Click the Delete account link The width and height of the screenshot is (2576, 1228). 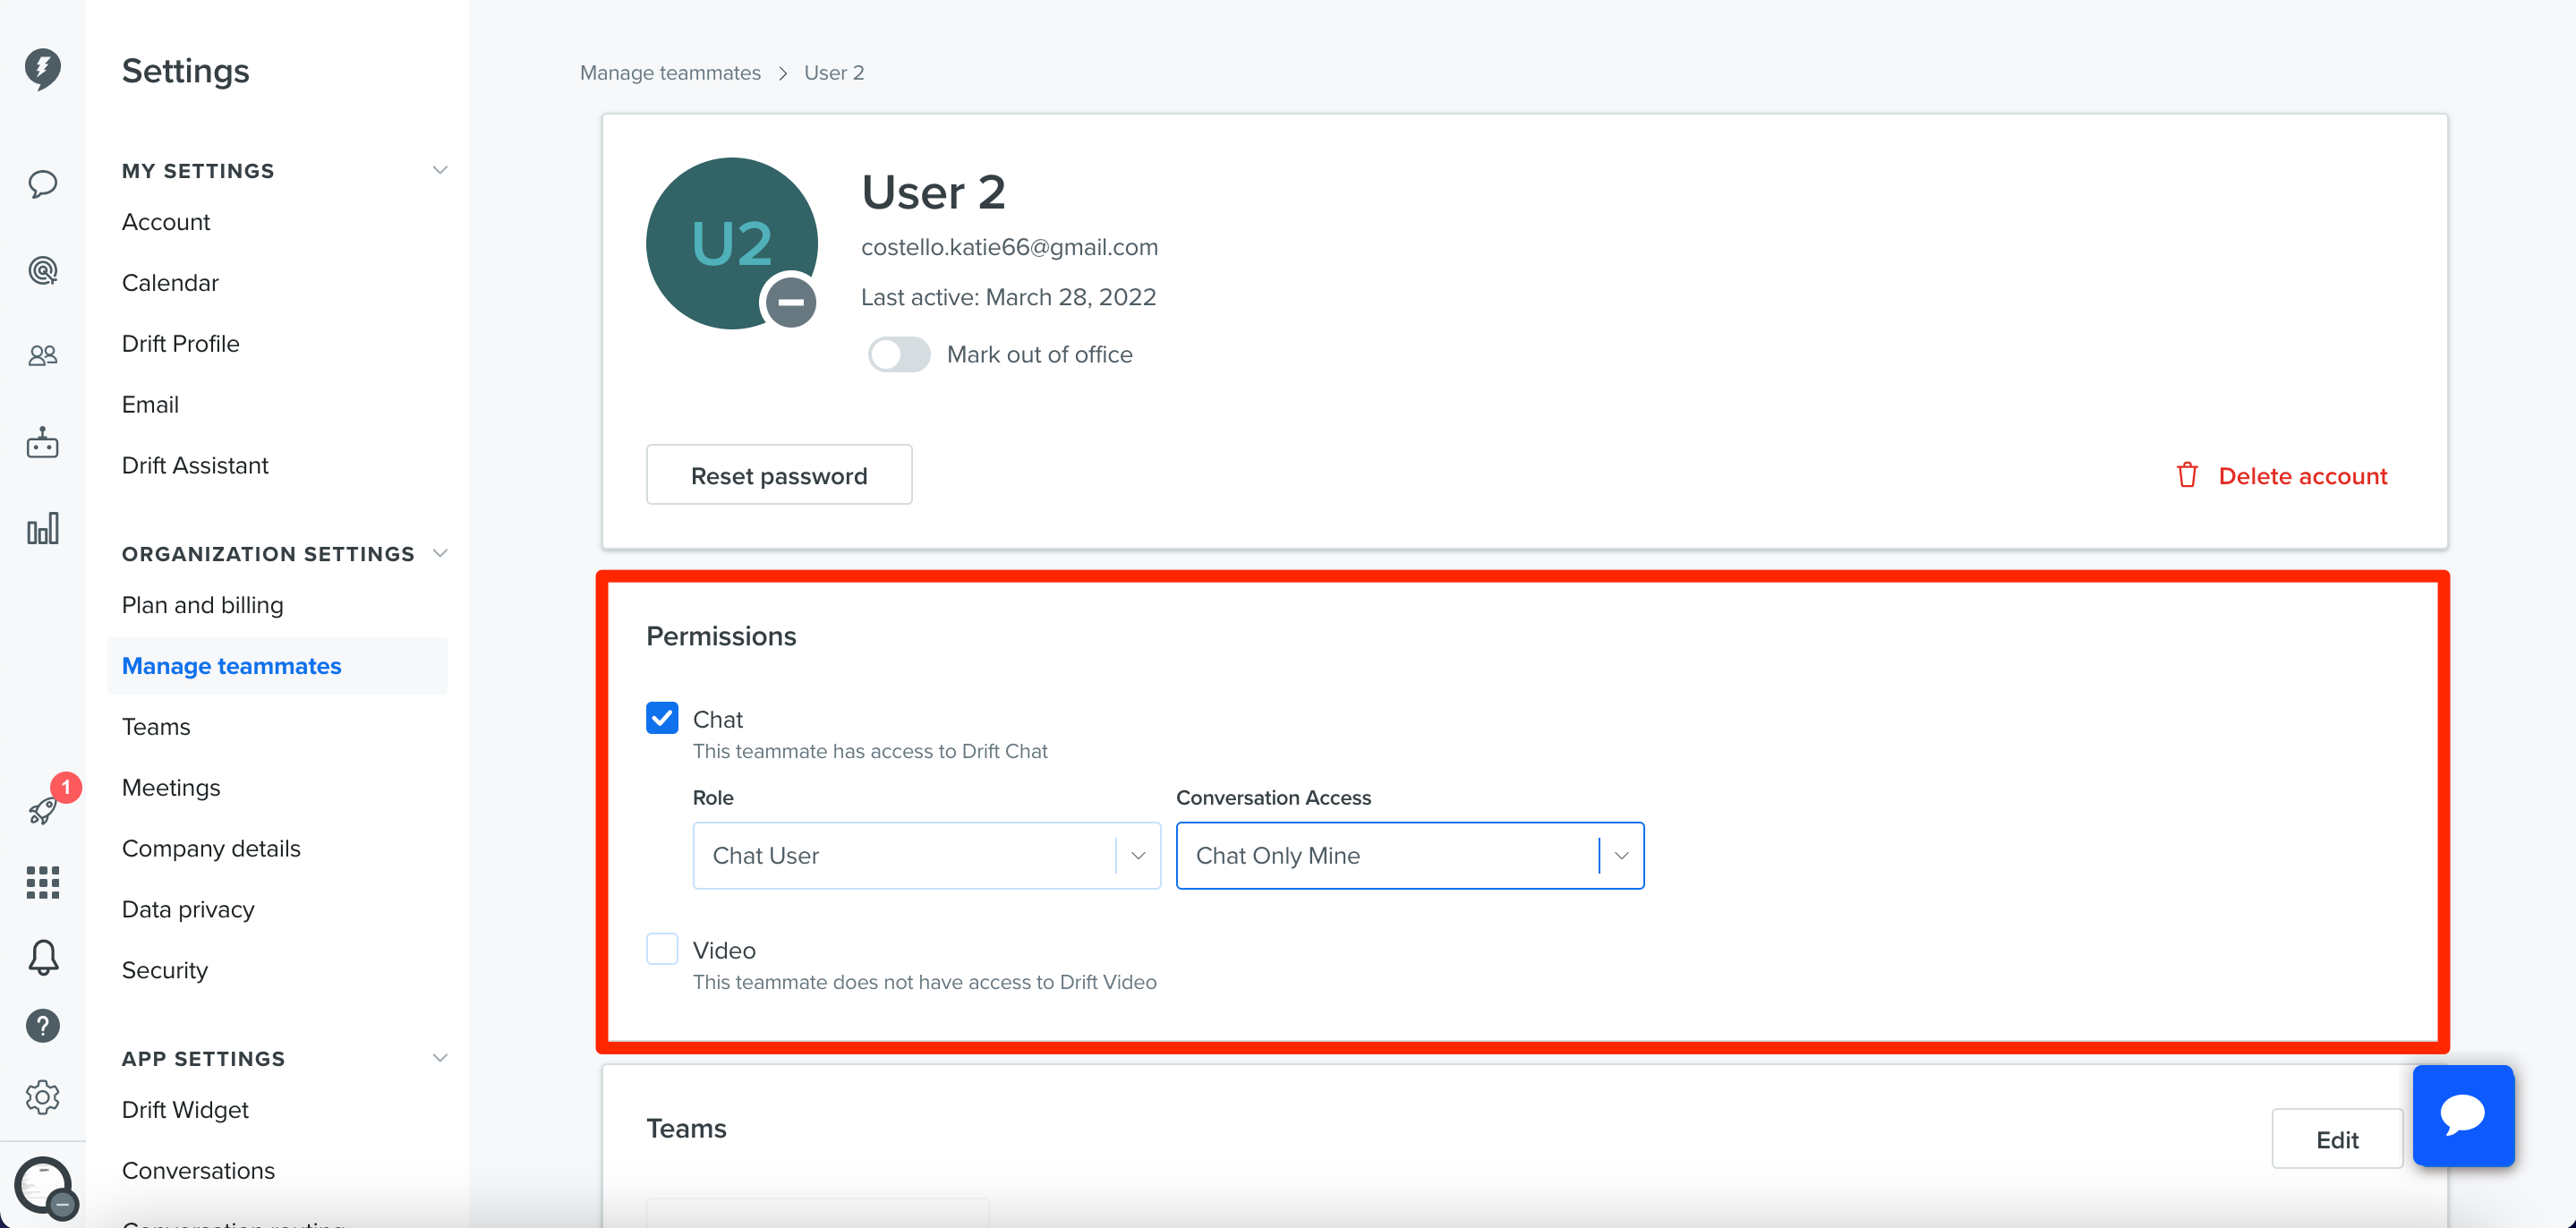[2281, 475]
